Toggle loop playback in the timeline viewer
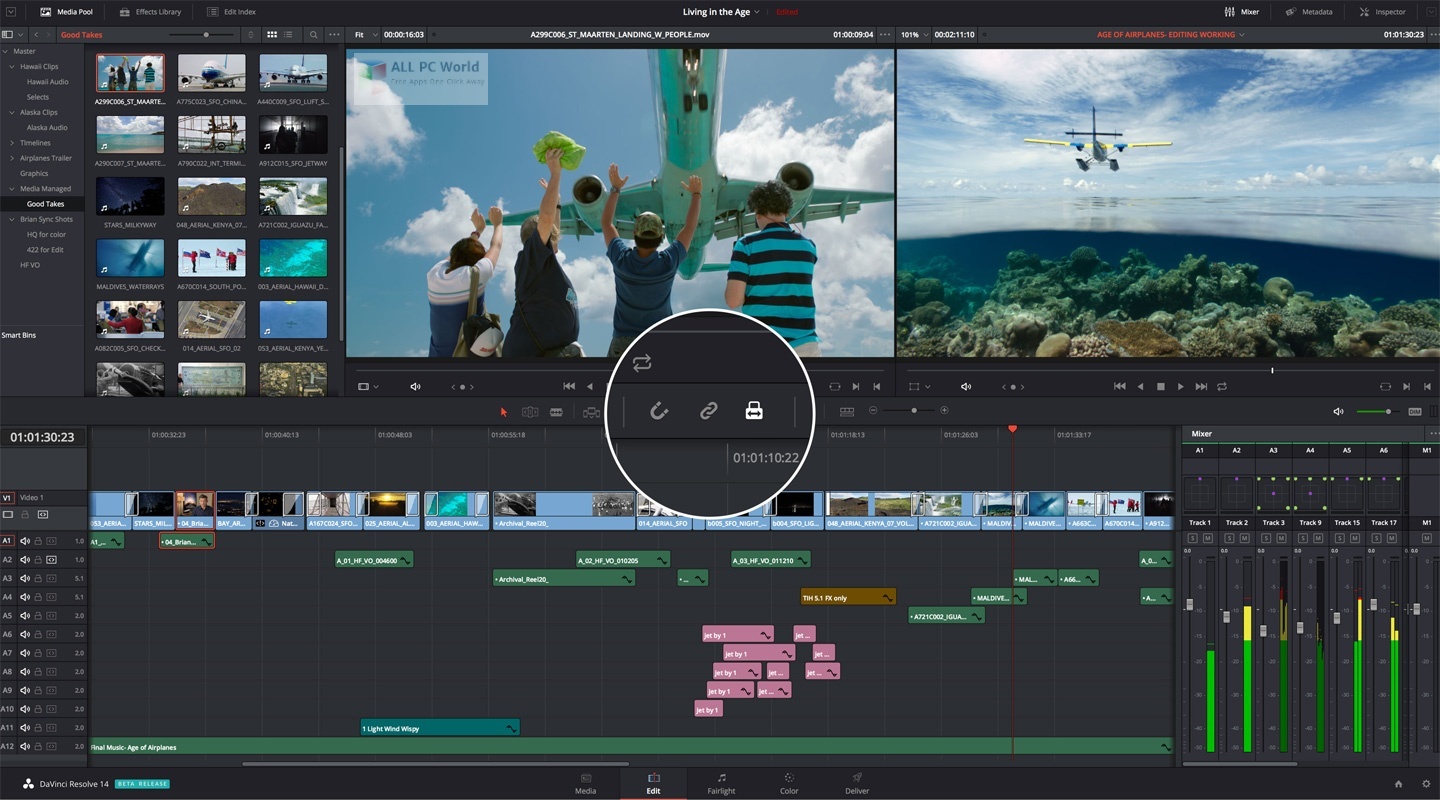This screenshot has height=800, width=1440. click(1222, 386)
